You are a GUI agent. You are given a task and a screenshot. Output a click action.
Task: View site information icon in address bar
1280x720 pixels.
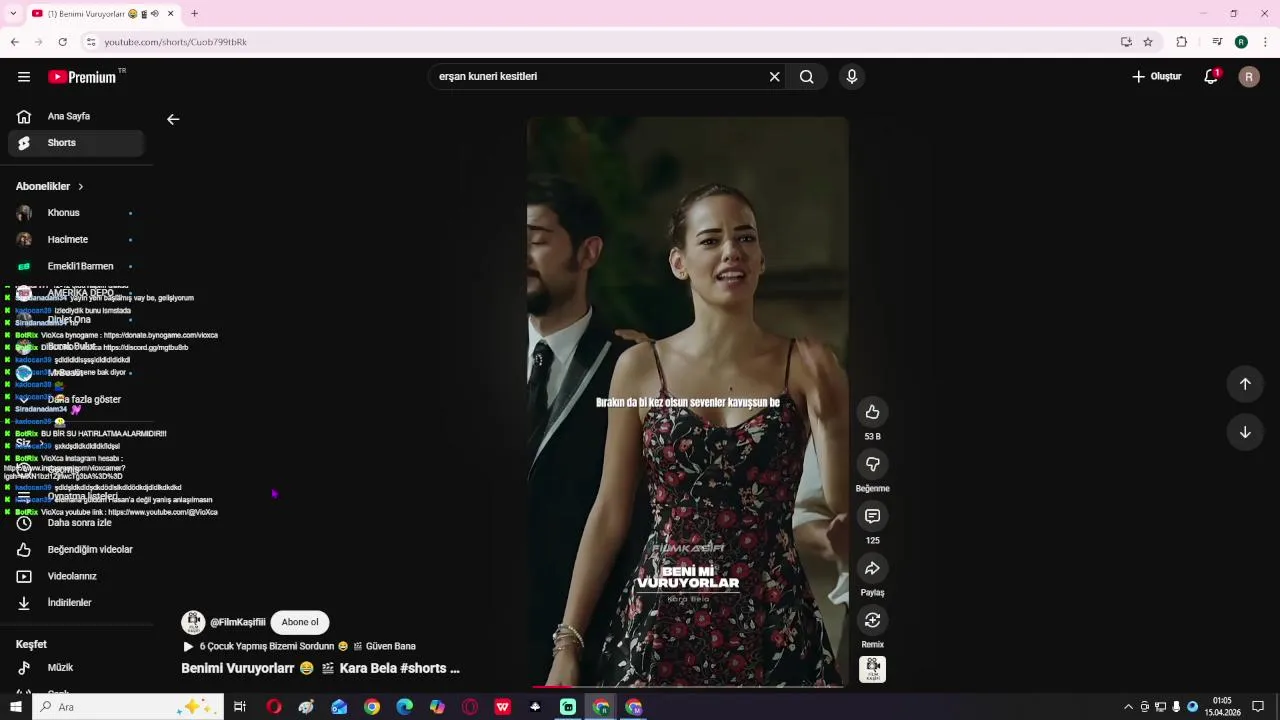(90, 42)
